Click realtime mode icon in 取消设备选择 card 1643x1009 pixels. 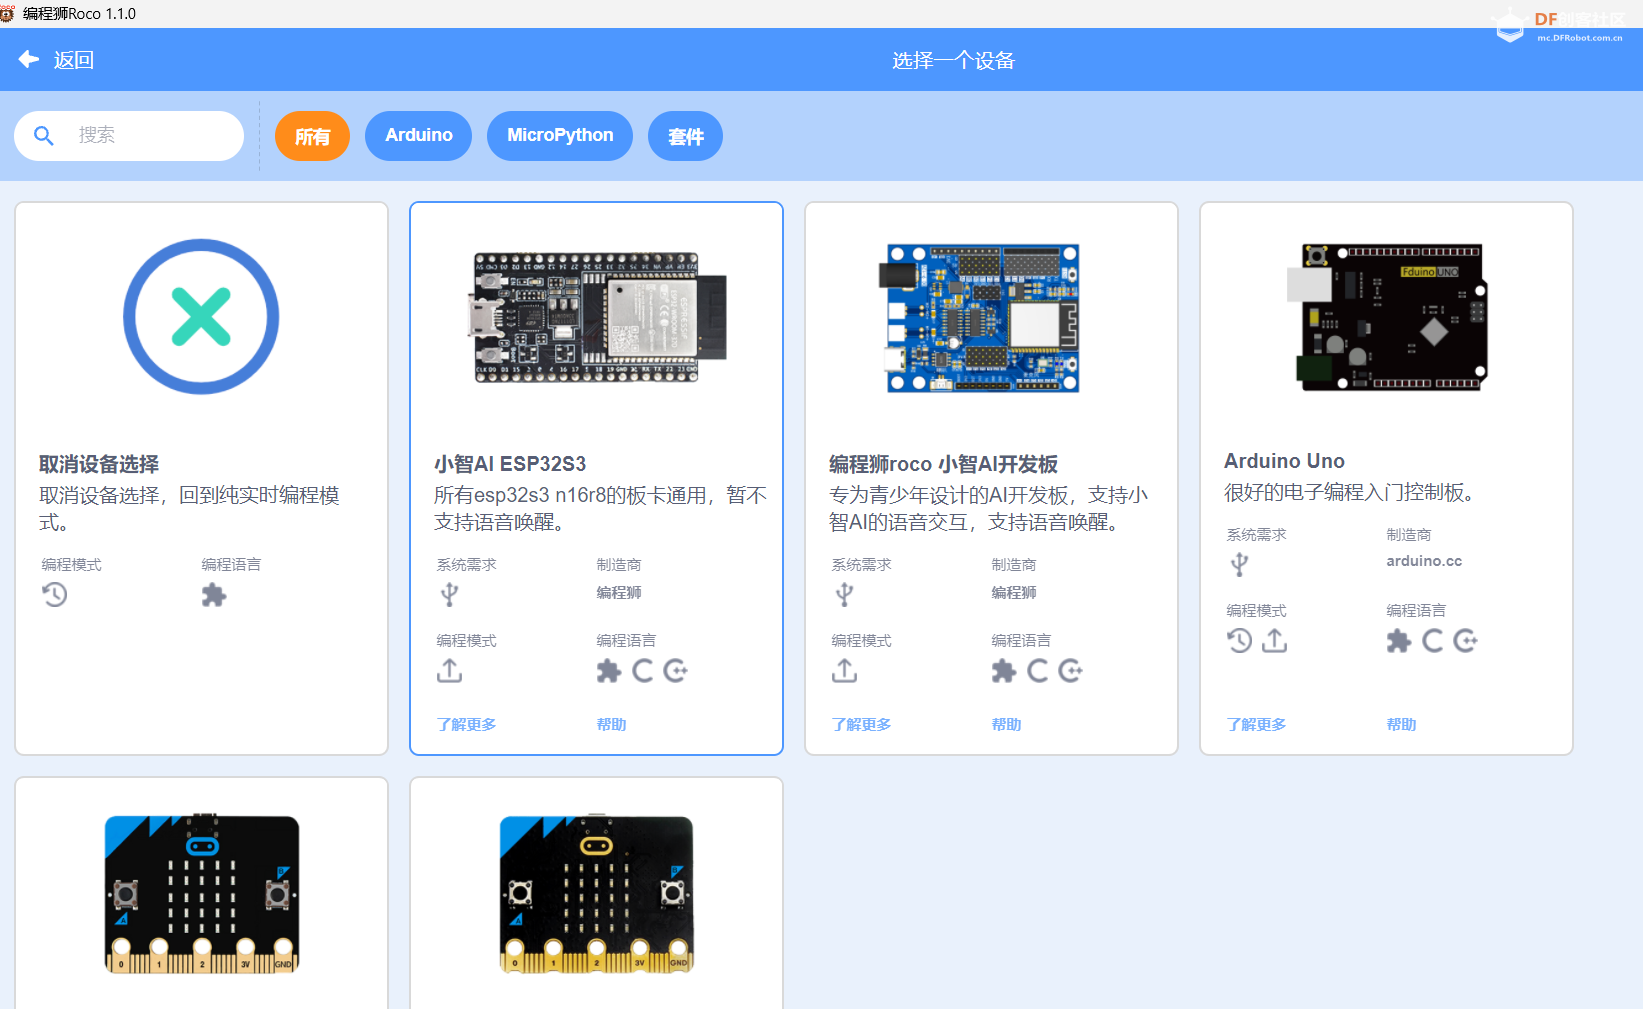pos(55,595)
